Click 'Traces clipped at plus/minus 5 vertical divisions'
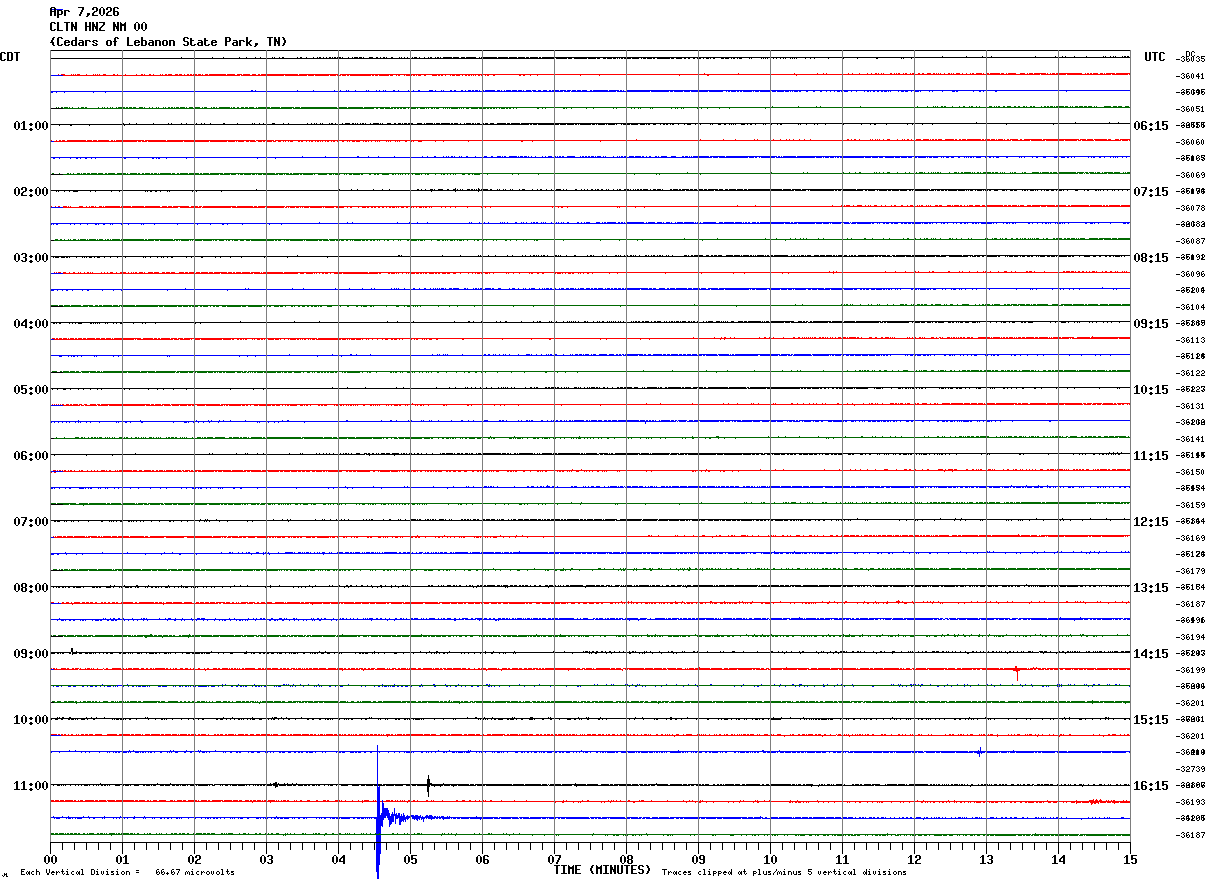 pos(785,873)
